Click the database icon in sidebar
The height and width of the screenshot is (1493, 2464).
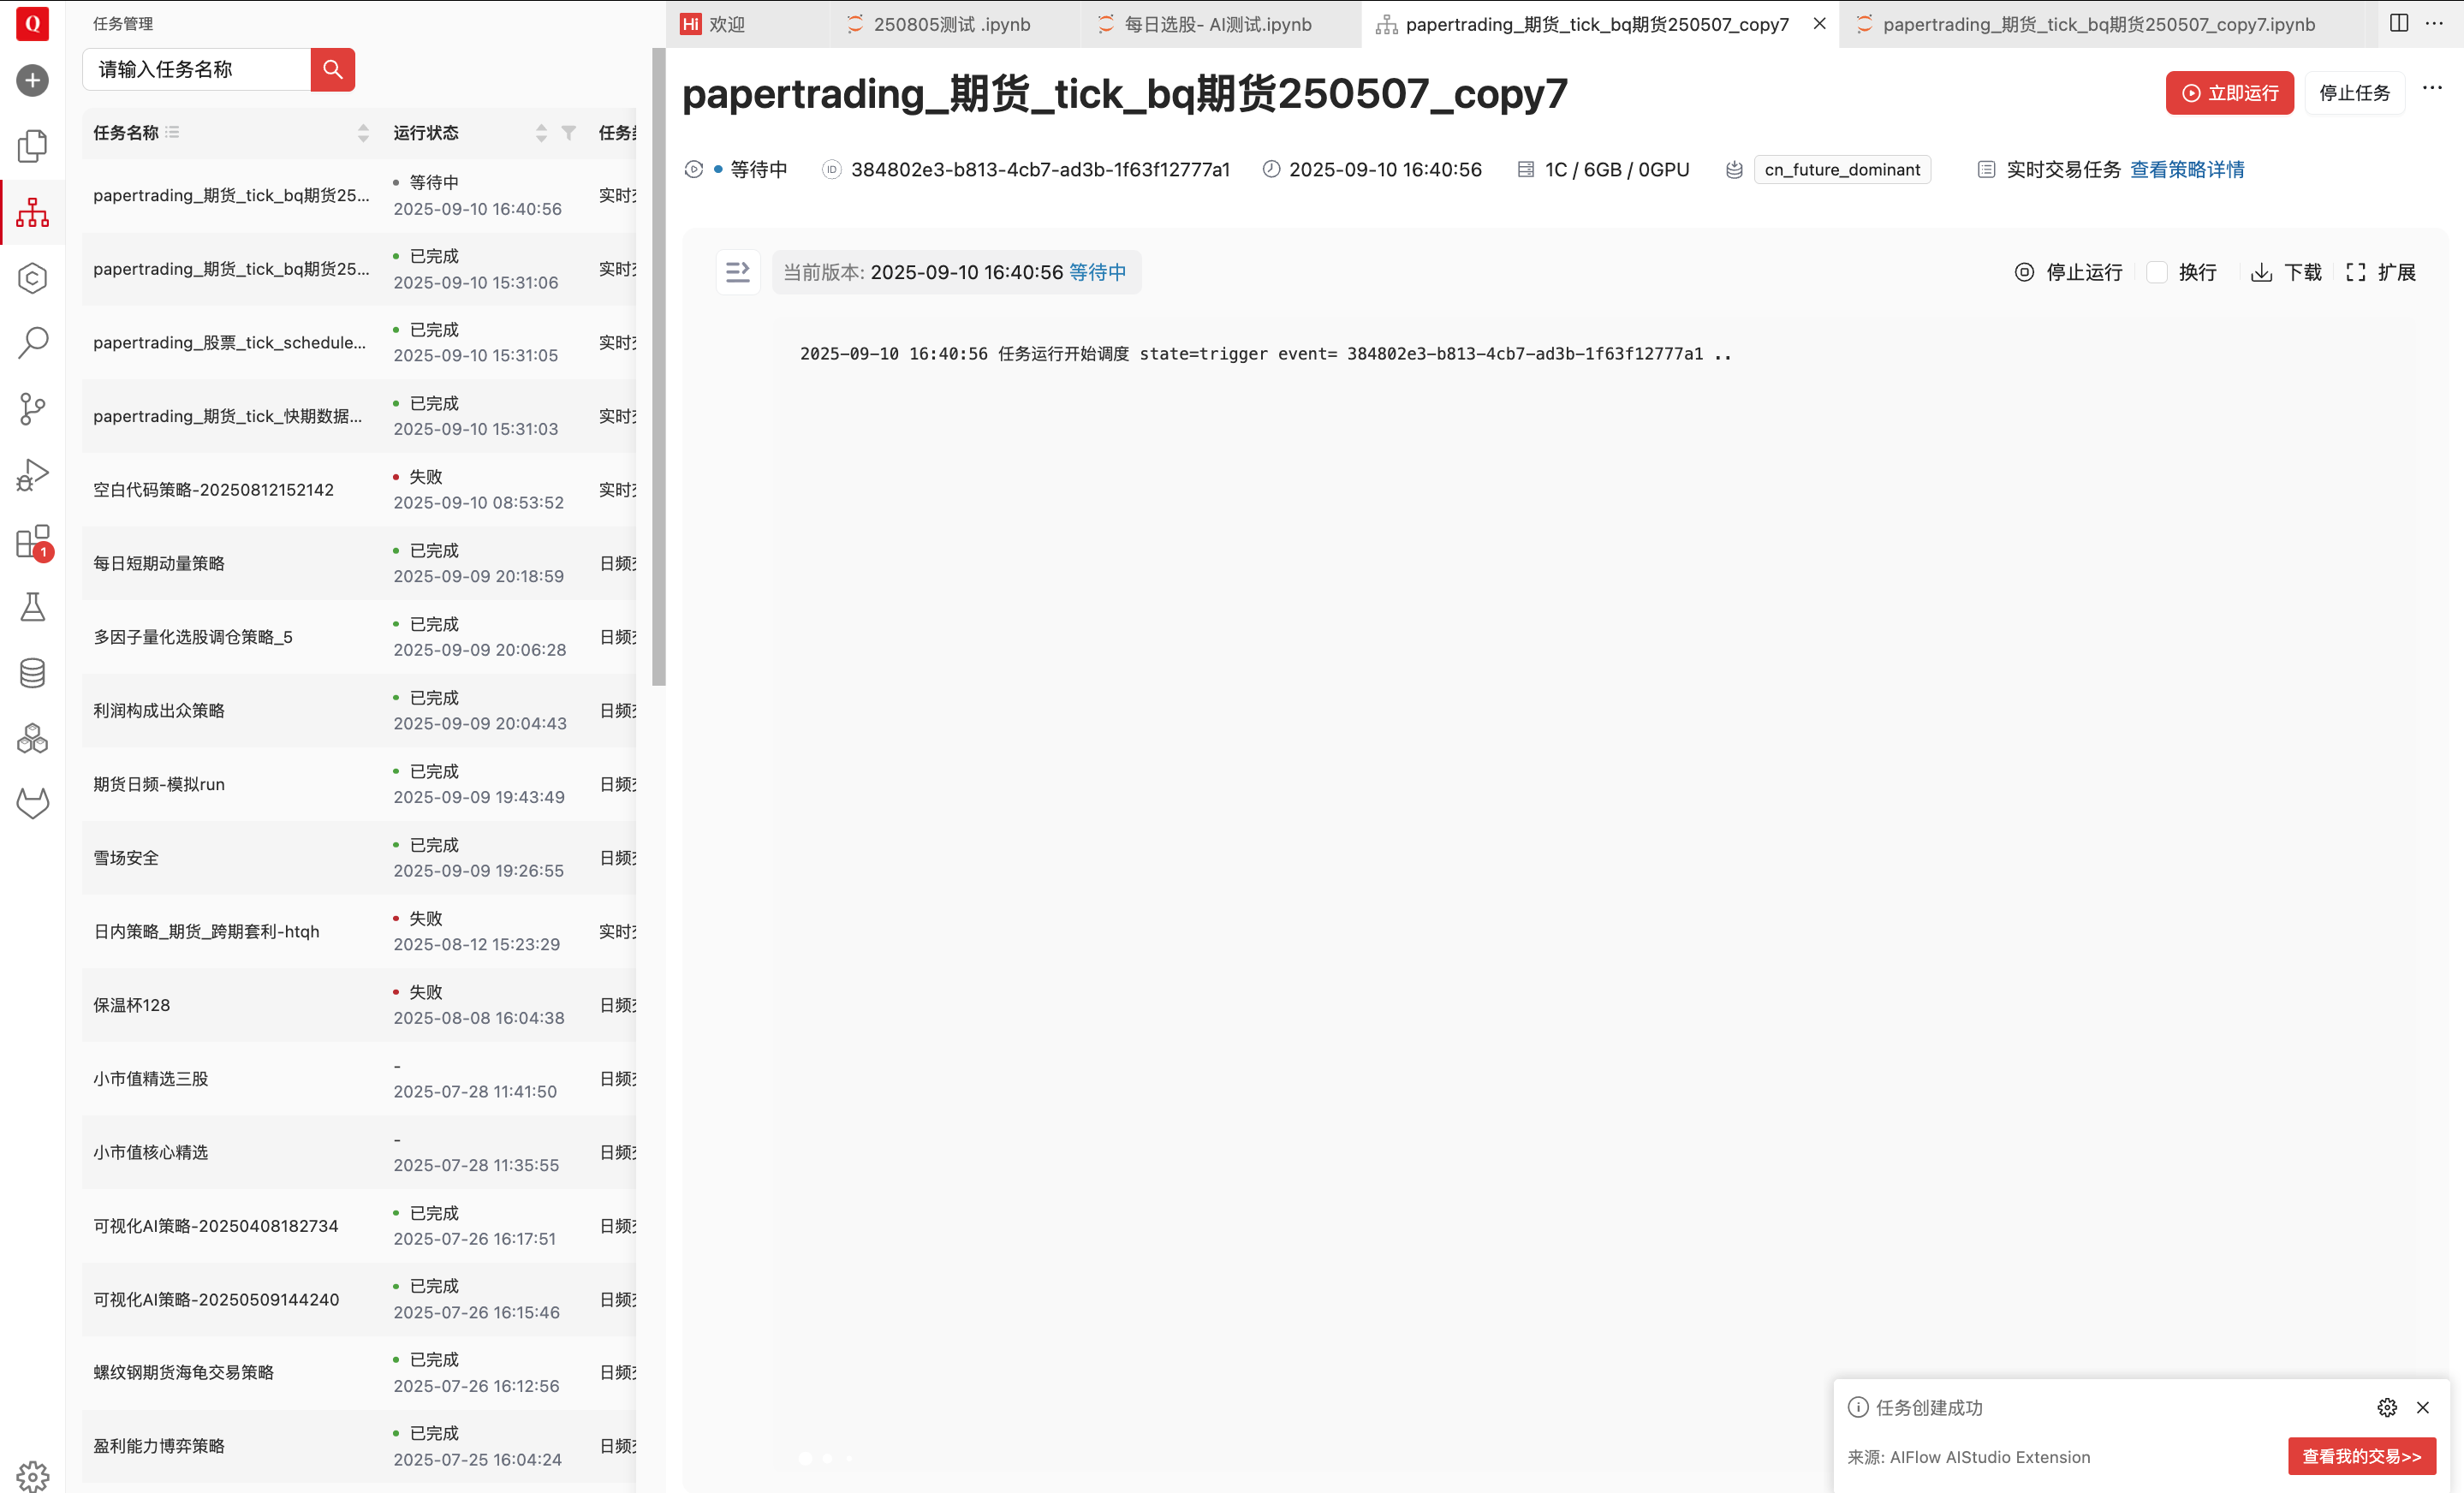32,673
